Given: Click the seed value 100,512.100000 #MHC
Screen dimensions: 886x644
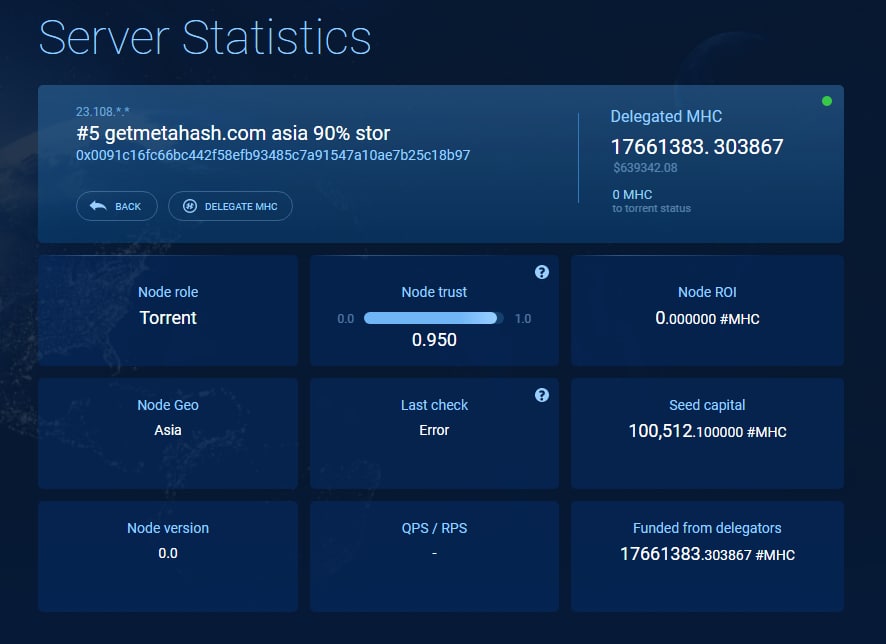Looking at the screenshot, I should coord(707,432).
